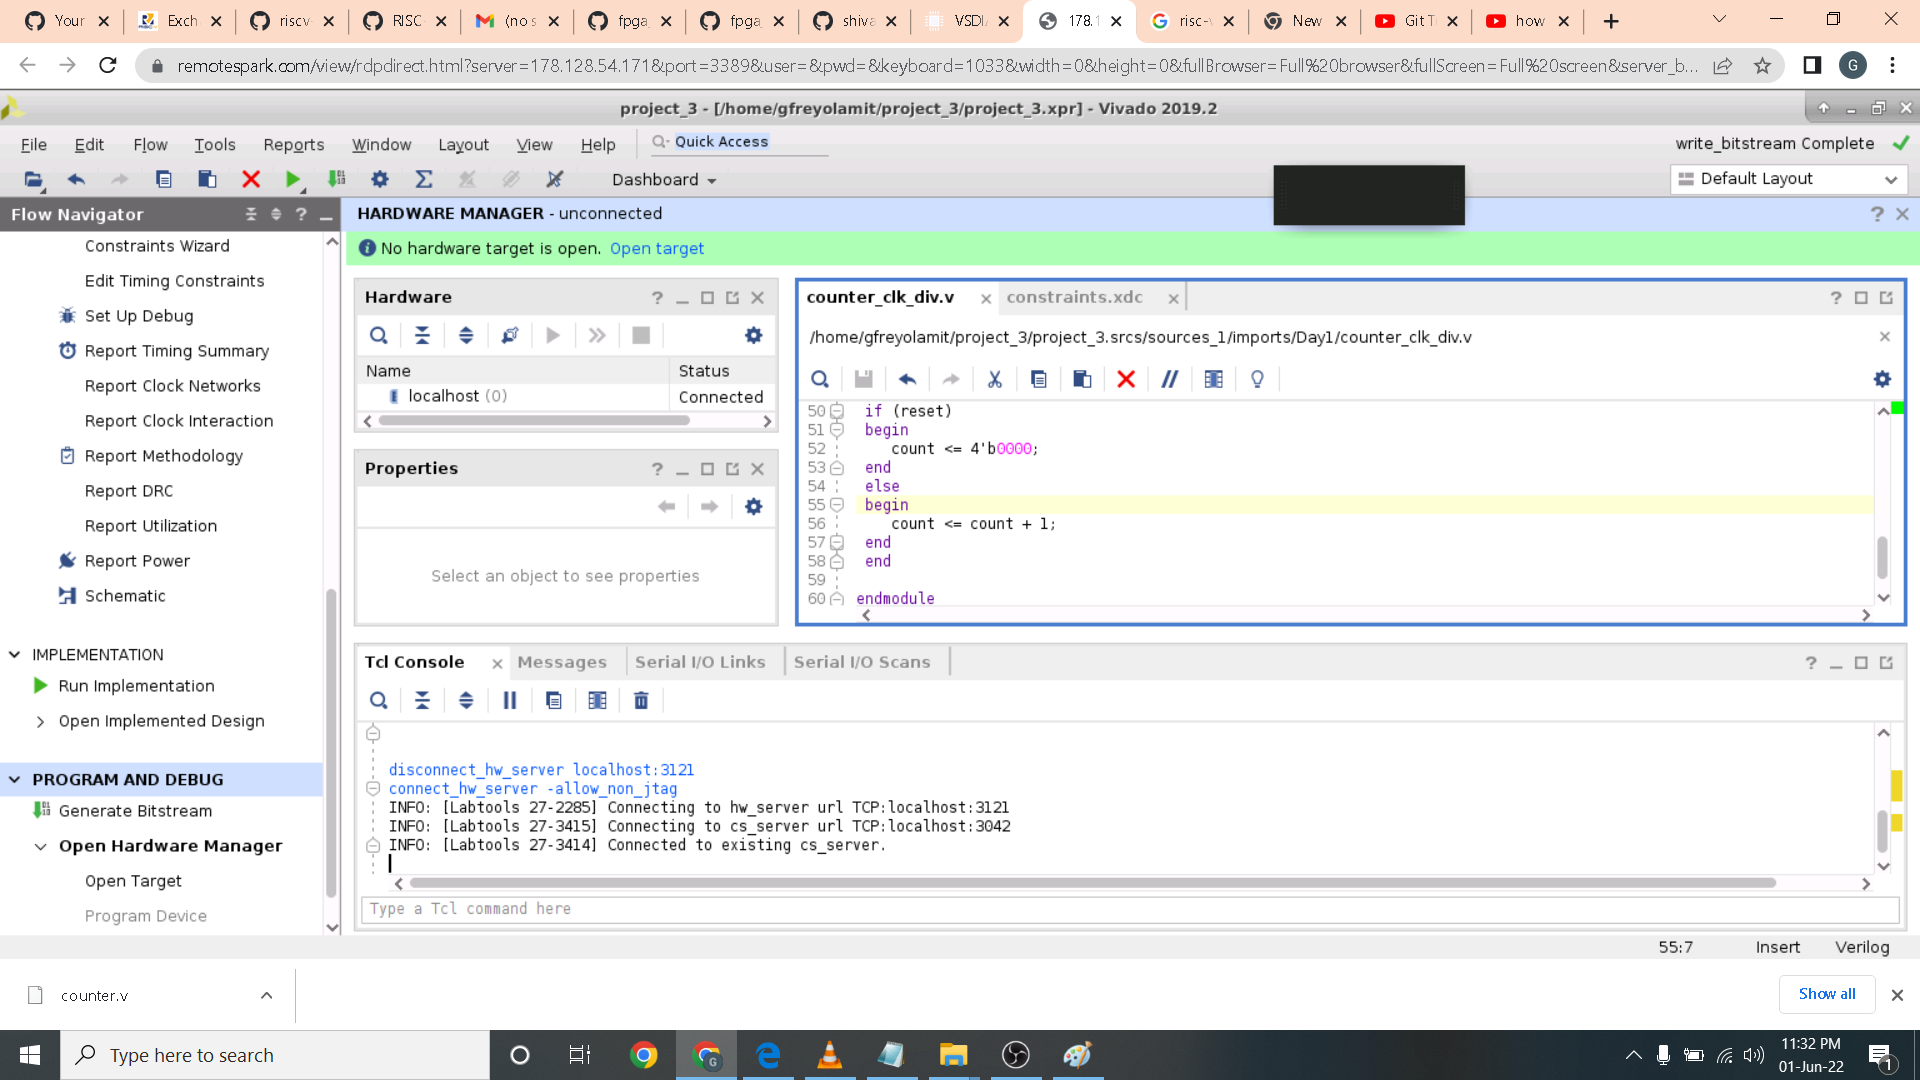This screenshot has width=1920, height=1080.
Task: Click the red X in main toolbar
Action: click(251, 180)
